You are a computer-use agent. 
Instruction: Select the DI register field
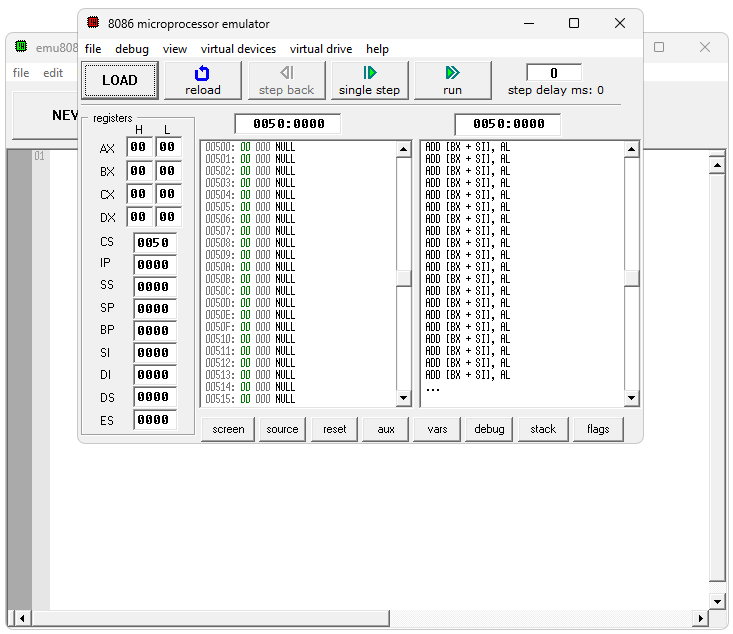[x=155, y=375]
